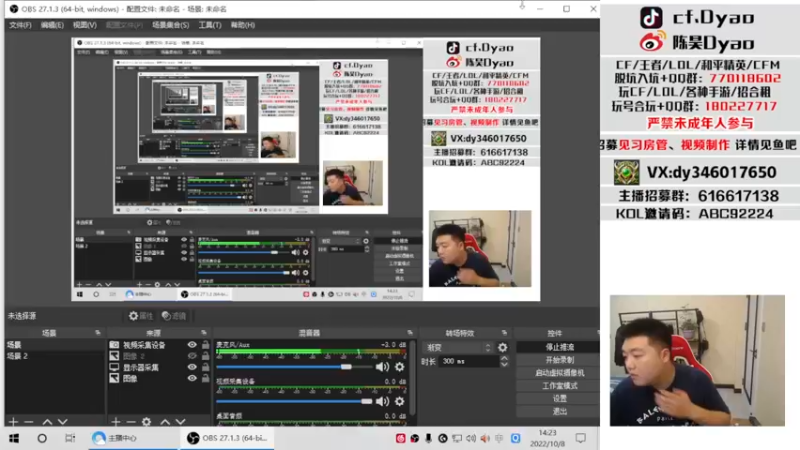This screenshot has height=450, width=800.
Task: Open 麦克风/Aux audio settings gear
Action: click(x=399, y=367)
